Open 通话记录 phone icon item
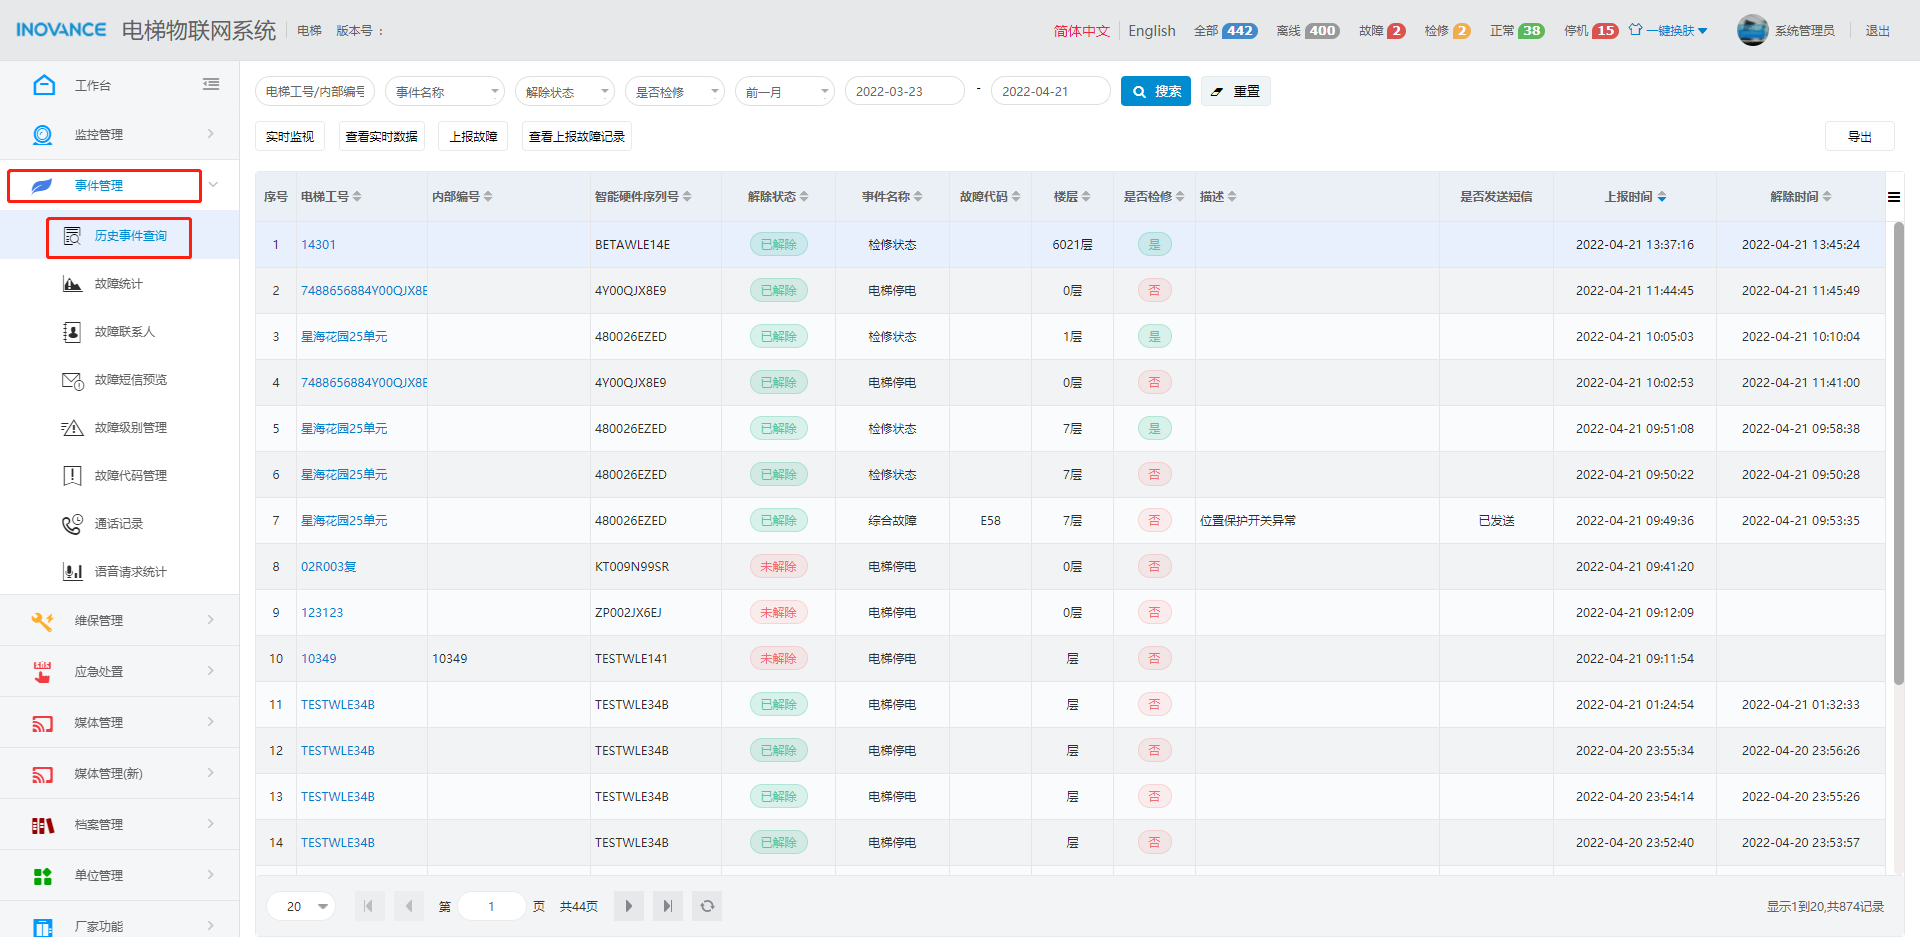 [118, 523]
